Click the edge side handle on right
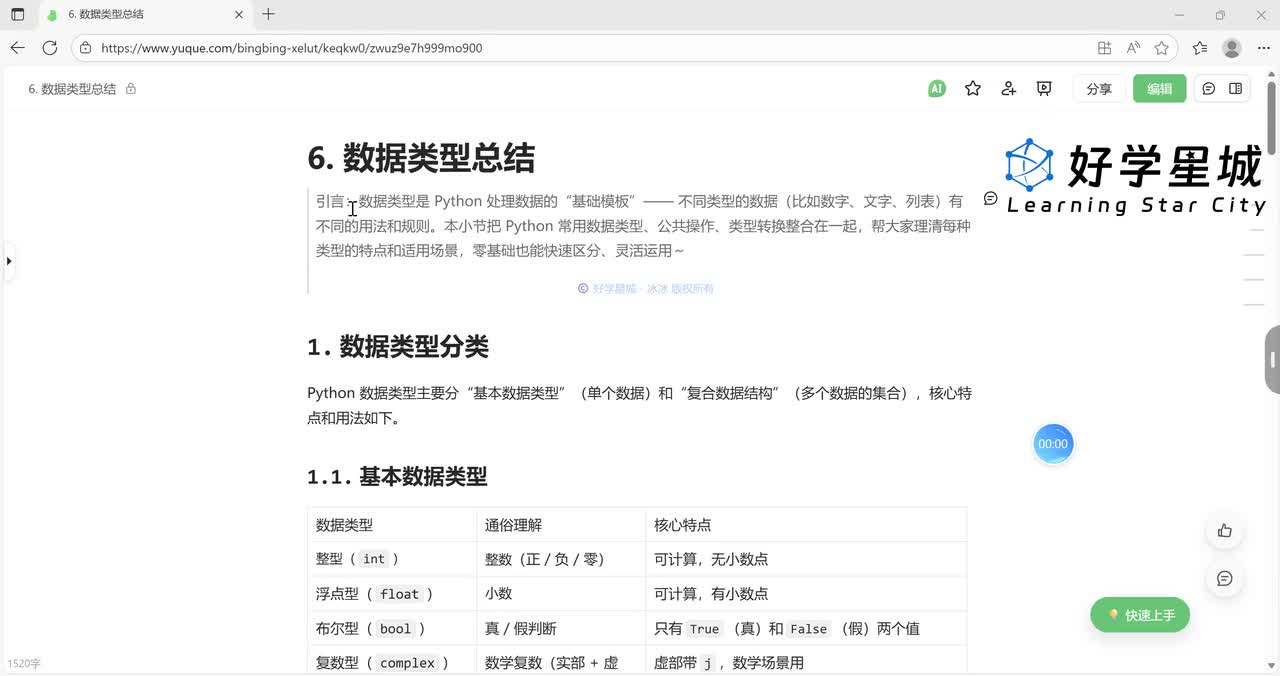 1272,359
